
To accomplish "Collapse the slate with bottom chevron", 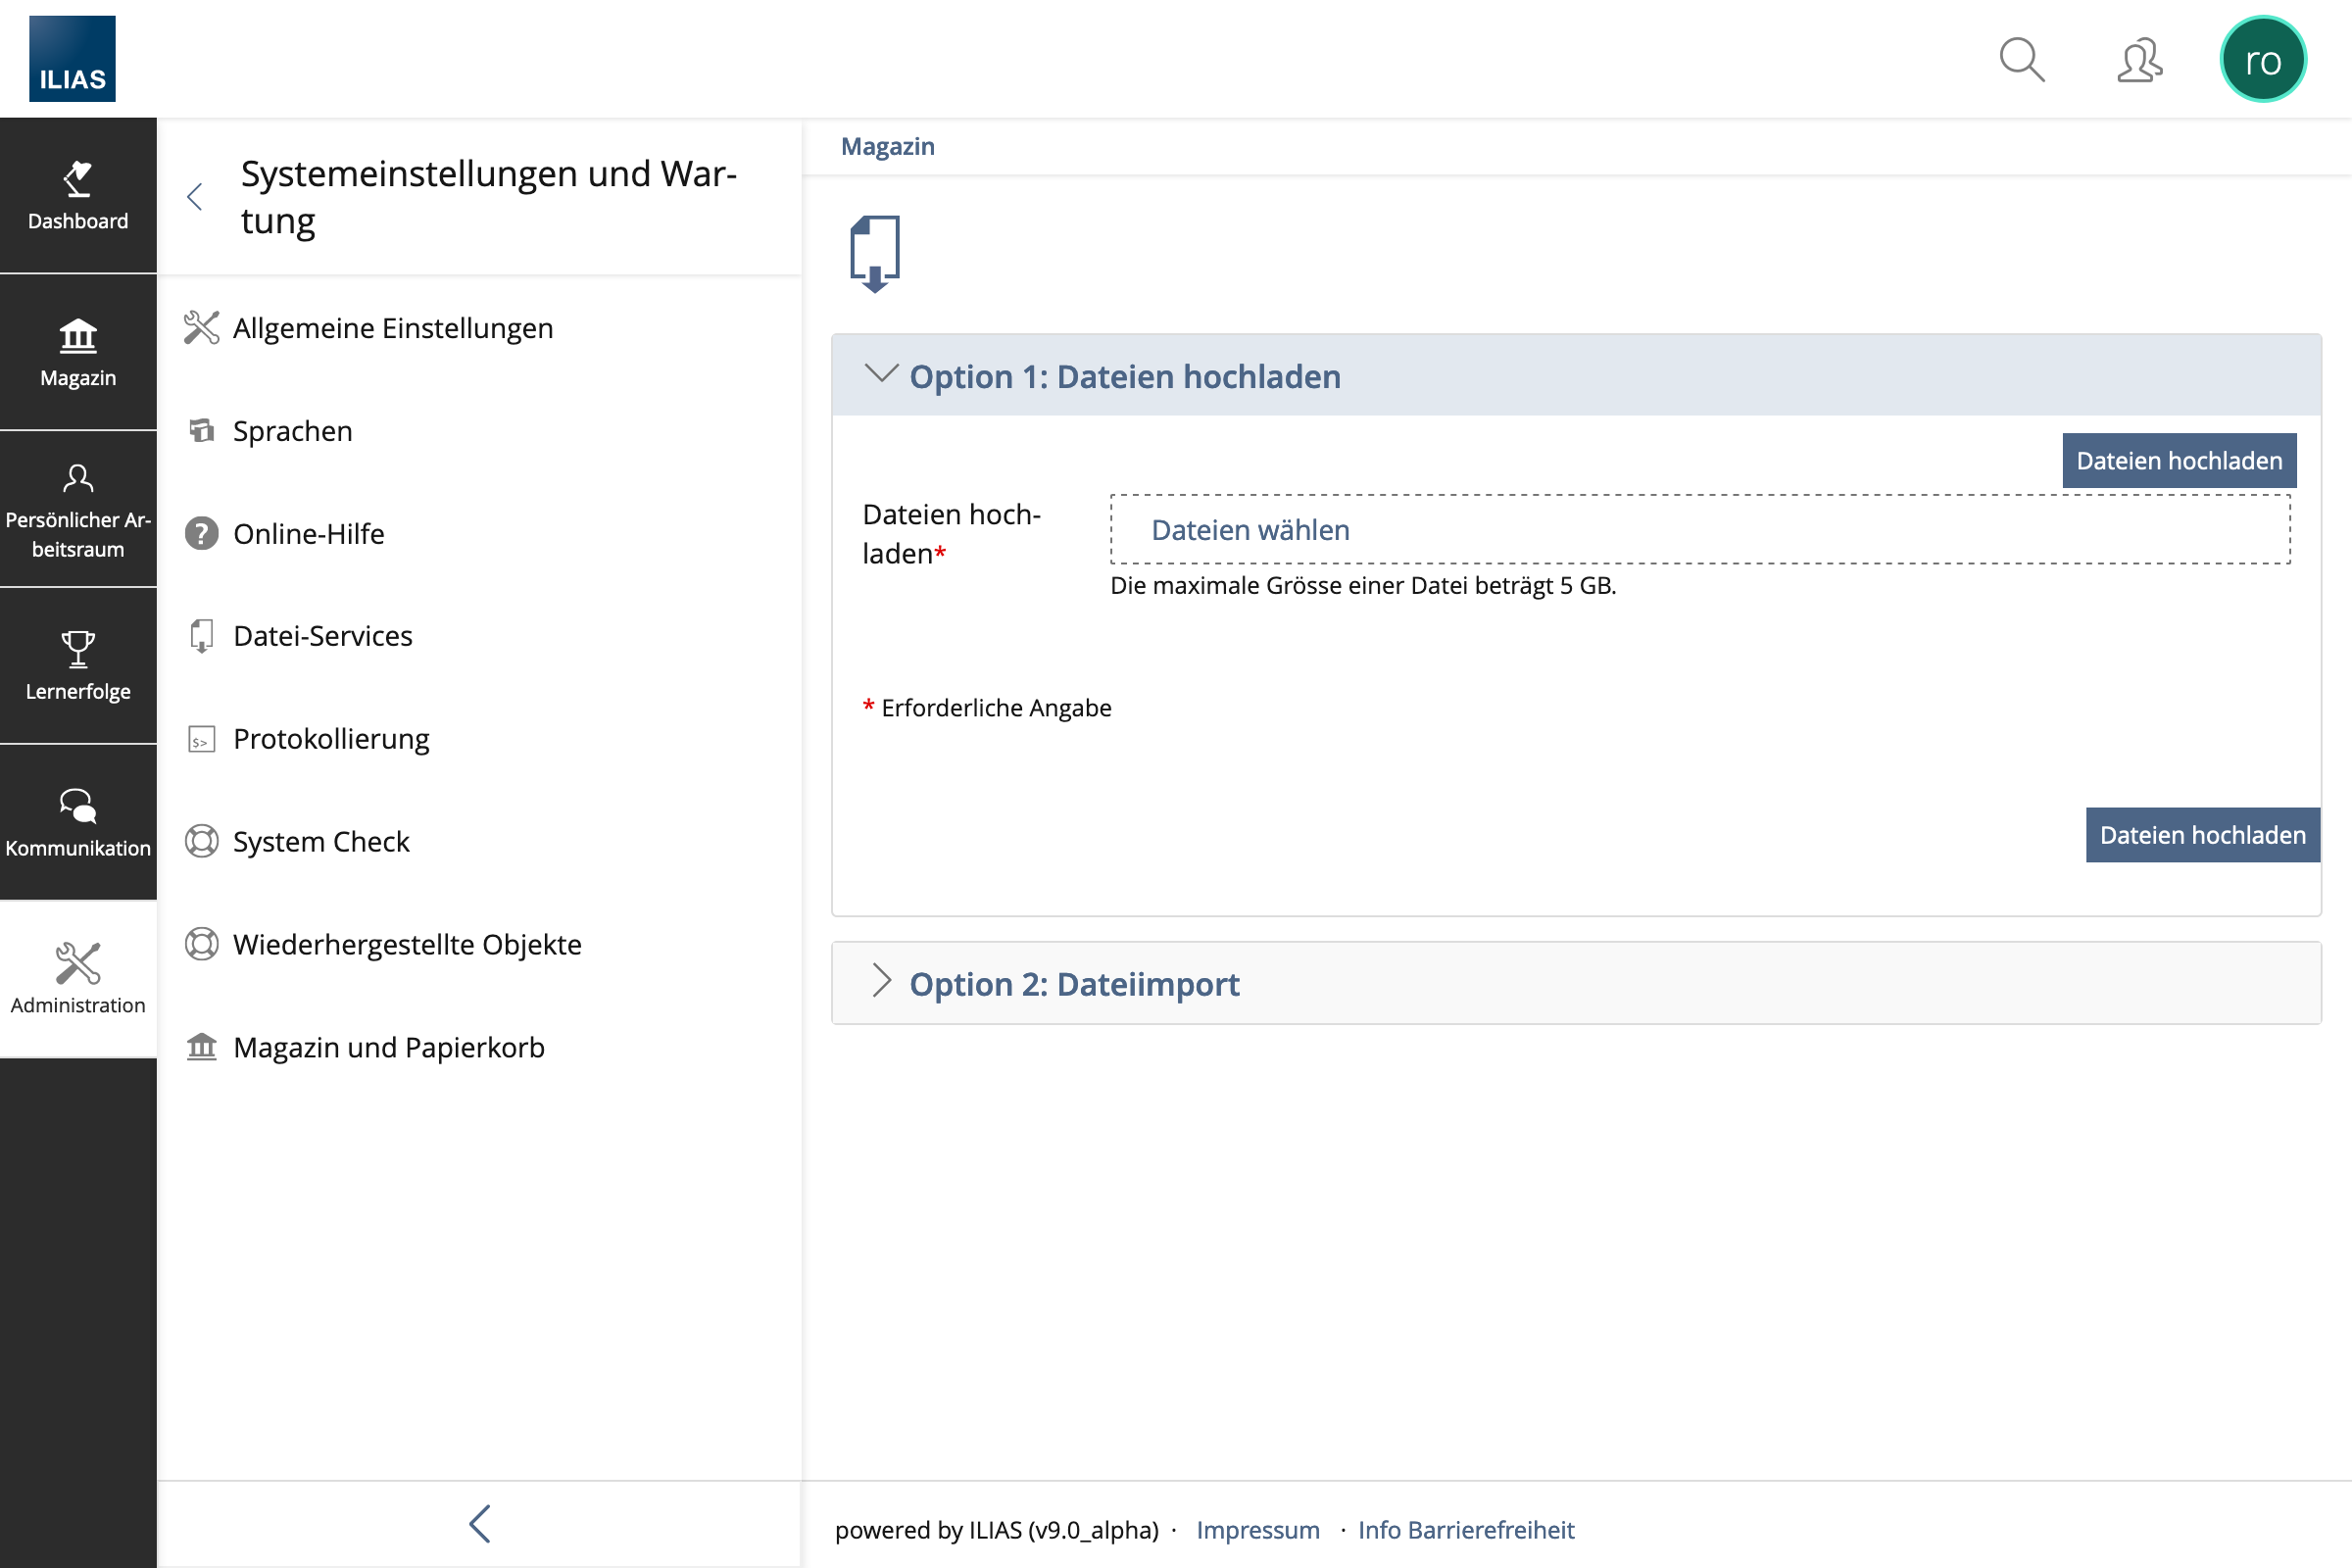I will coord(480,1524).
